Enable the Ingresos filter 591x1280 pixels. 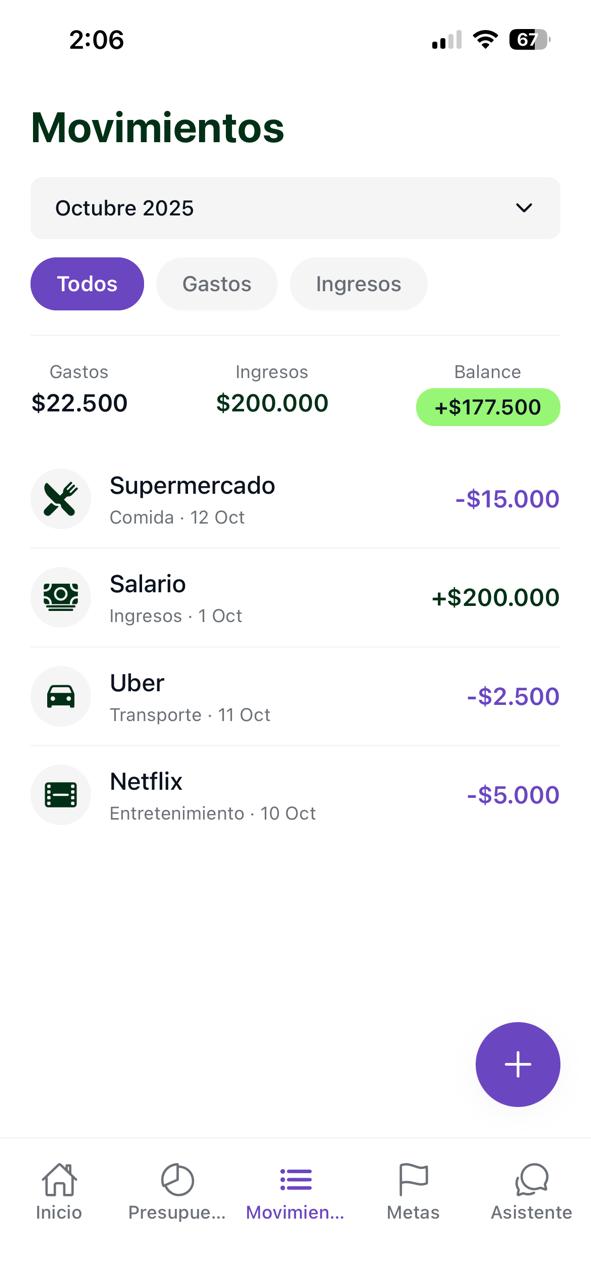(x=358, y=284)
